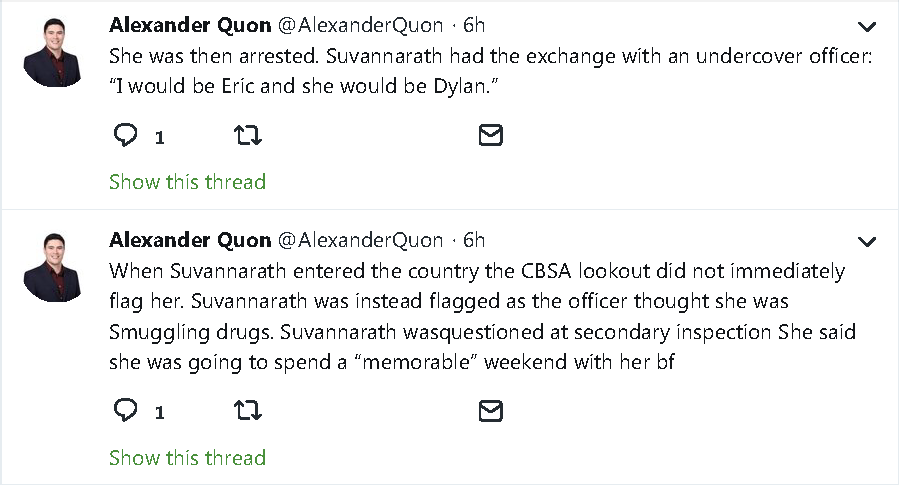Click the 6h timestamp on second tweet

pos(474,240)
